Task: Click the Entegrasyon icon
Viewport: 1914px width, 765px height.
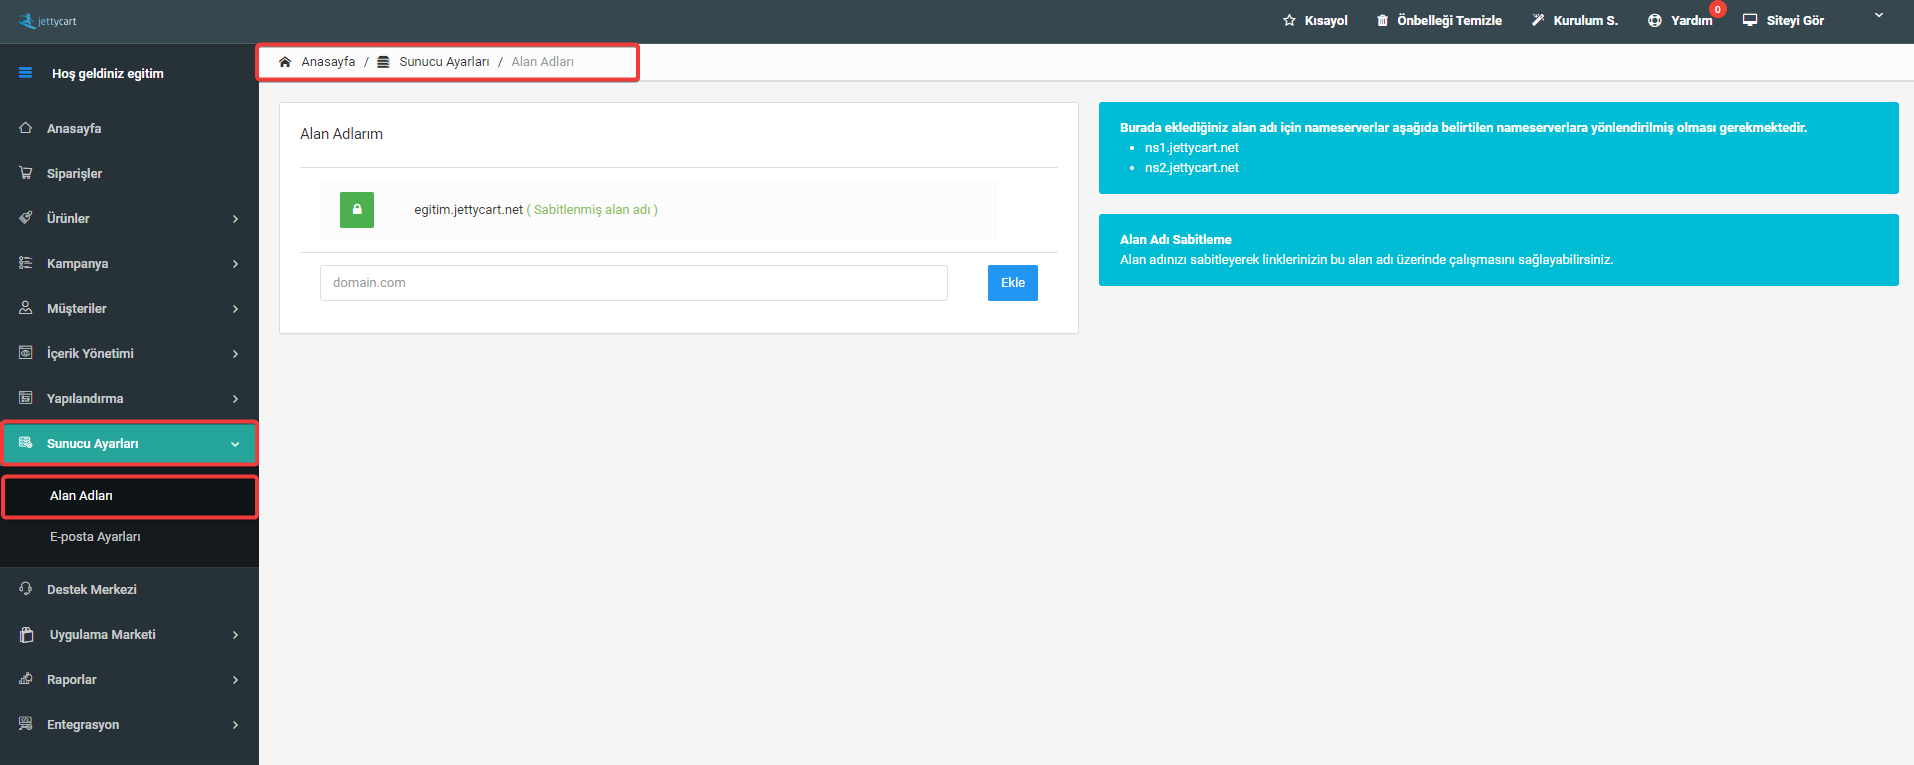Action: [x=26, y=724]
